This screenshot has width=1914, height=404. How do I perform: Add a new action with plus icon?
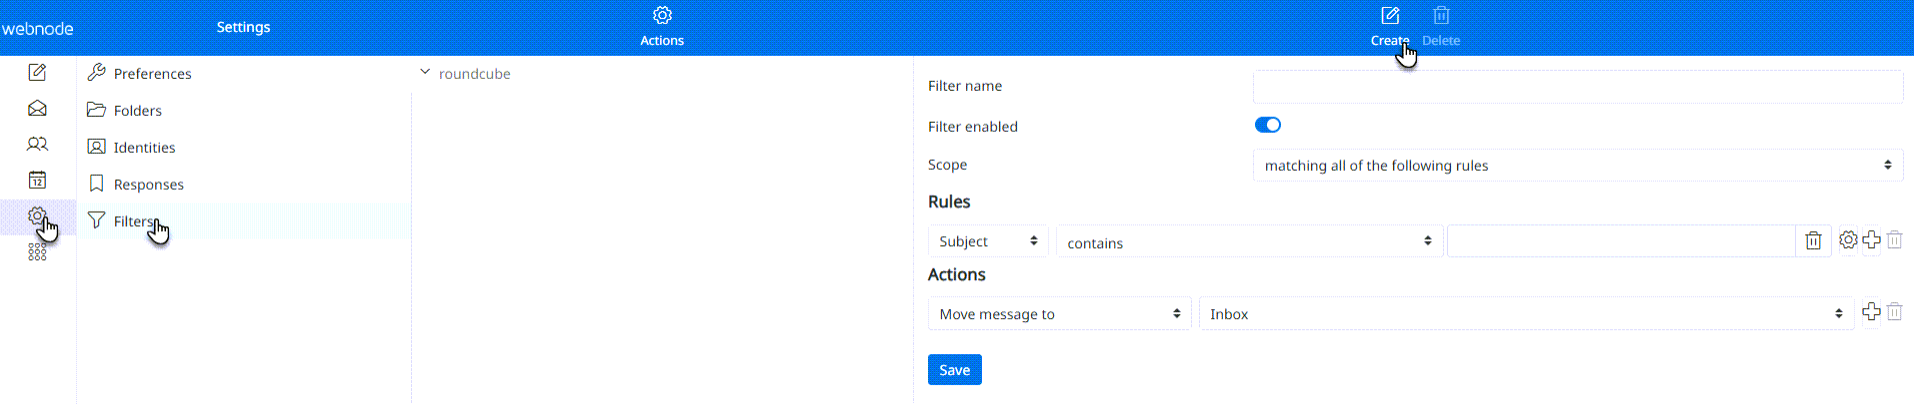click(1871, 312)
